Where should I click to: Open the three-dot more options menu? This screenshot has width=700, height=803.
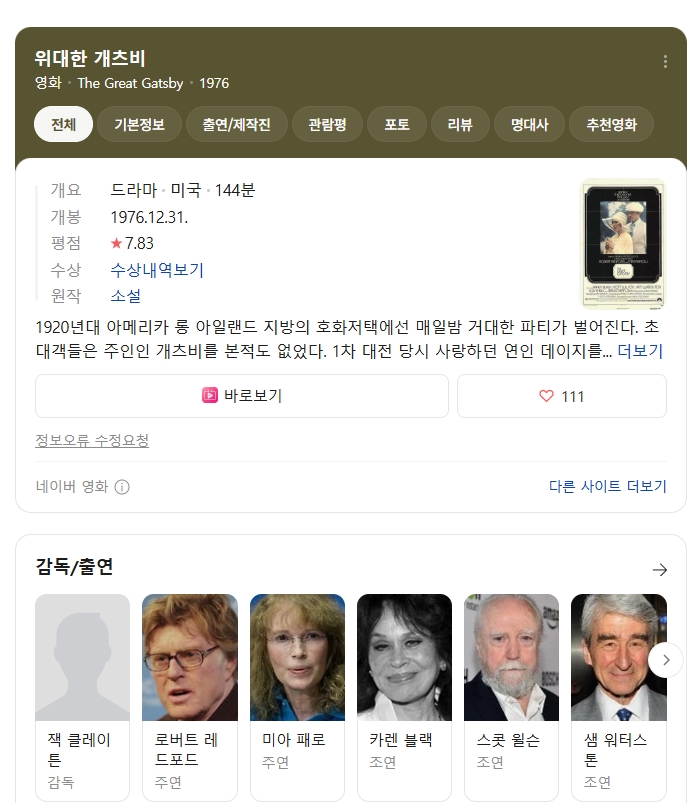[x=665, y=62]
